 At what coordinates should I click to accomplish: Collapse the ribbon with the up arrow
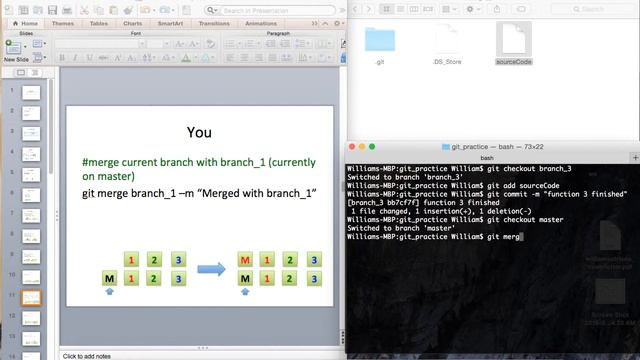click(325, 23)
